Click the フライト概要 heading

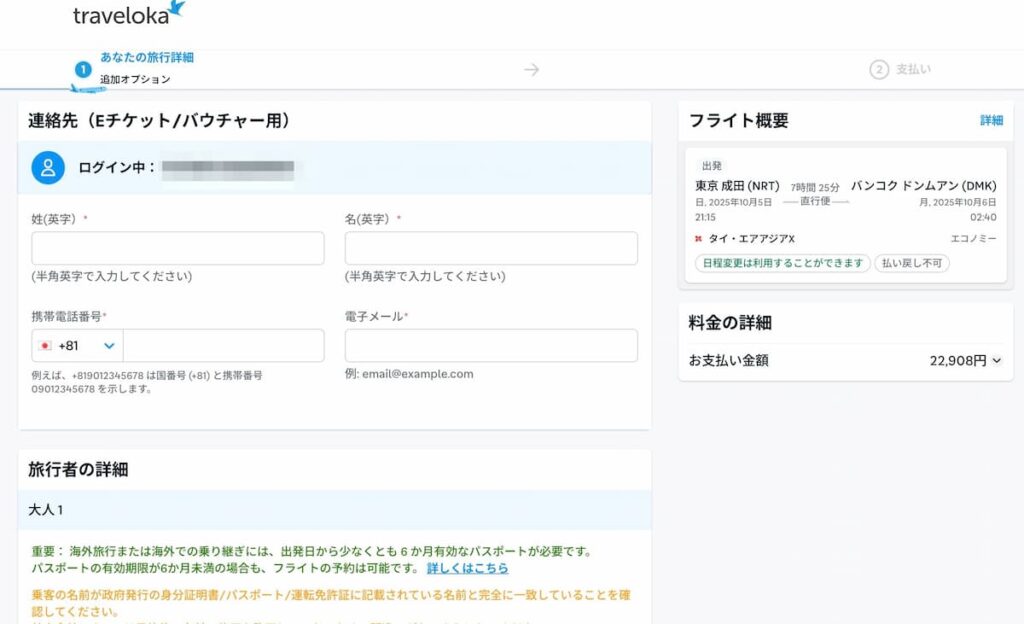click(x=739, y=120)
